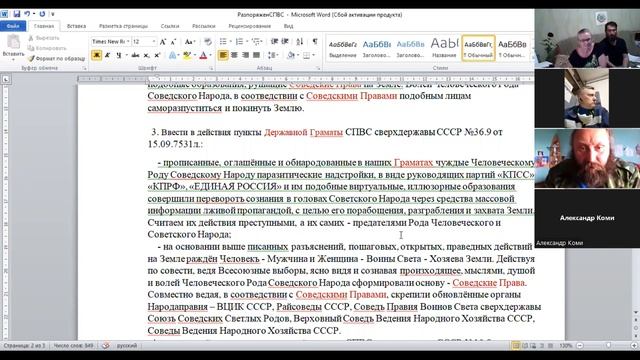Switch to the web layout view icon
Screen dimensions: 640x360
(x=533, y=346)
